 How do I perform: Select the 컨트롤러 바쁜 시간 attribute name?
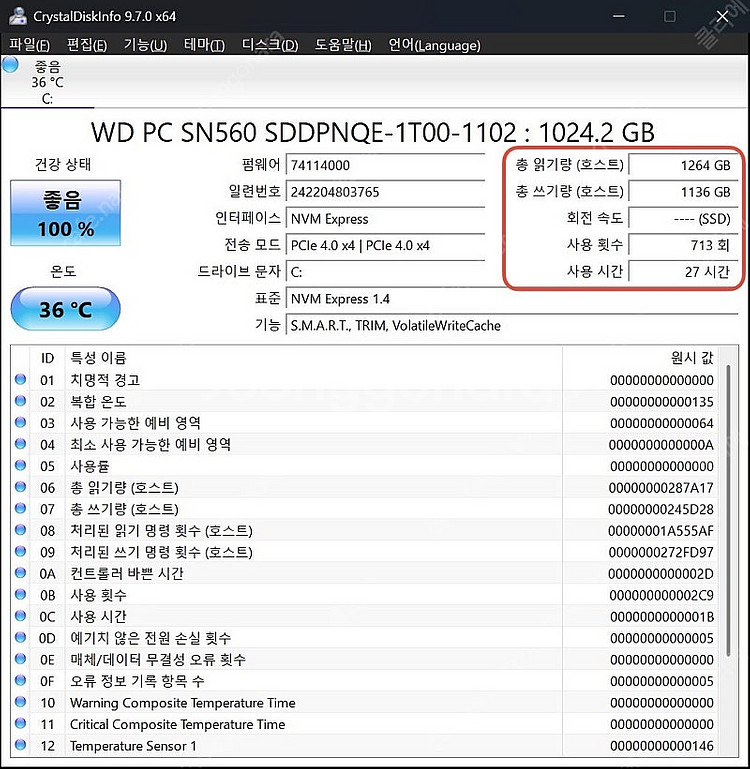pyautogui.click(x=127, y=573)
